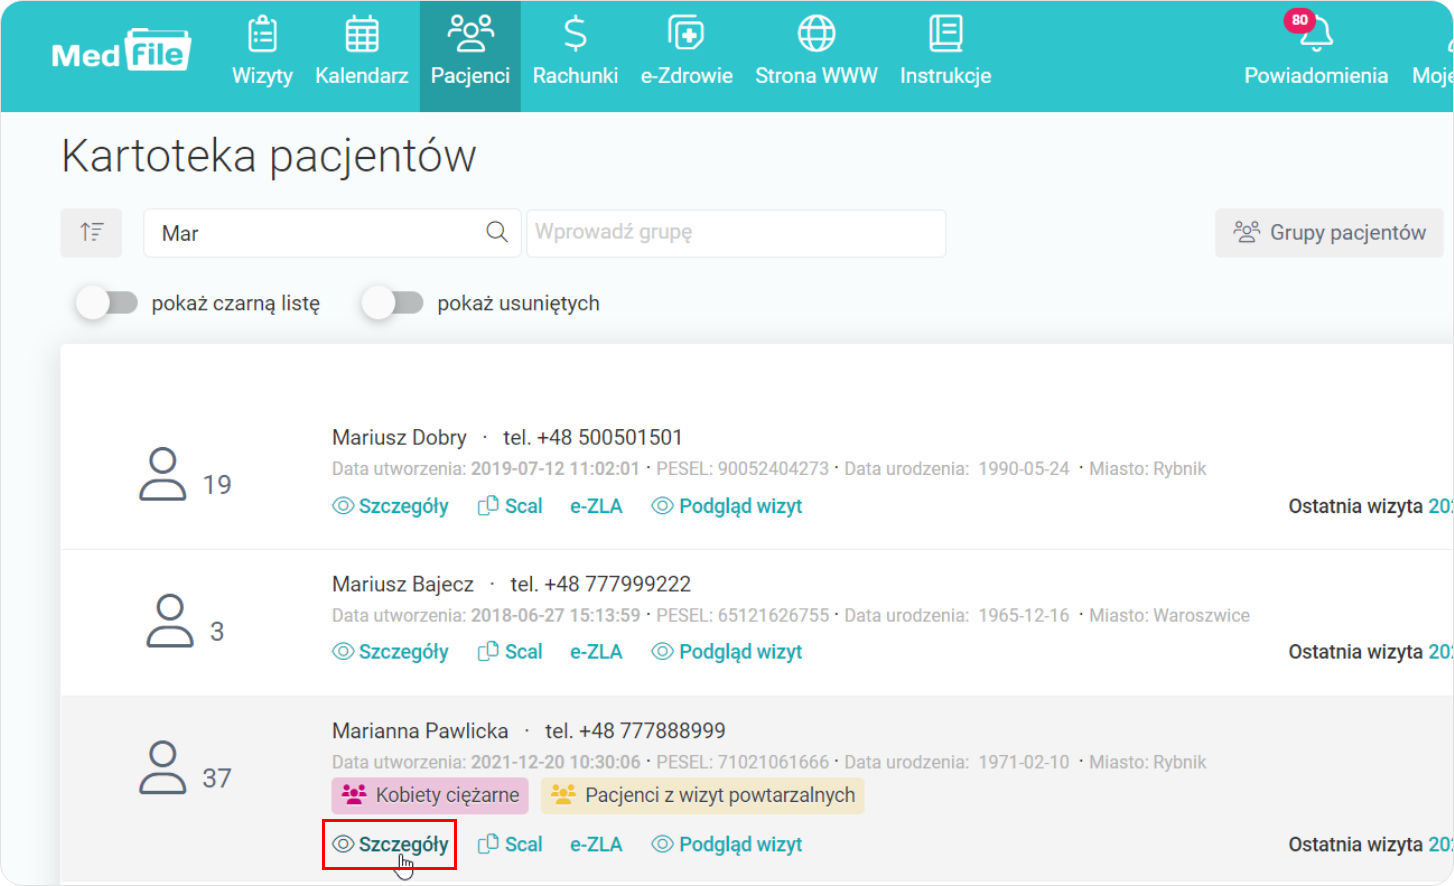Click the red 80 notification badge

coord(1299,20)
